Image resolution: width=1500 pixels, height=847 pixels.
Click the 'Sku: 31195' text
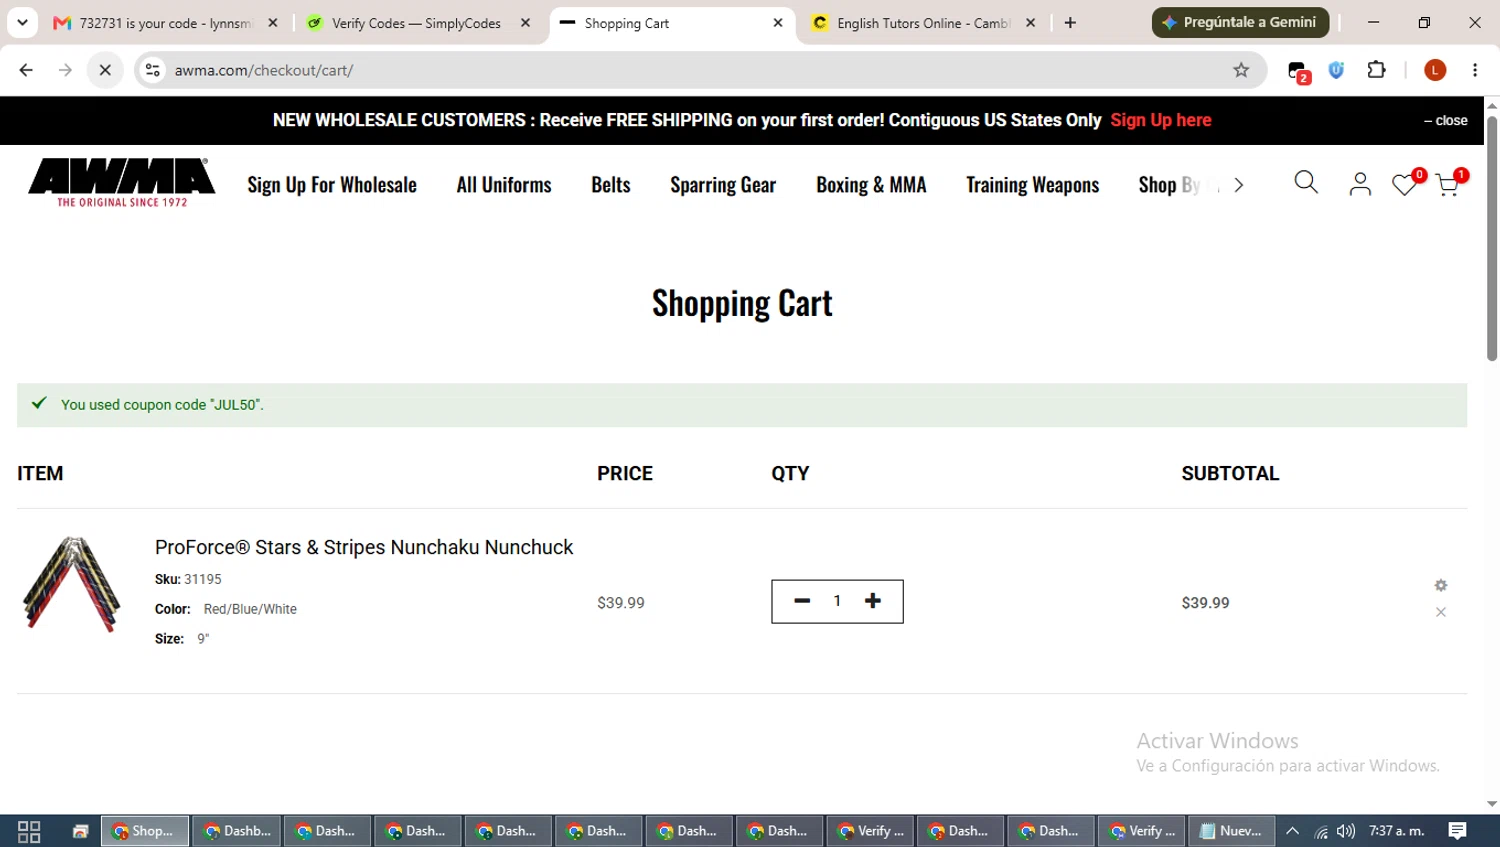tap(188, 579)
